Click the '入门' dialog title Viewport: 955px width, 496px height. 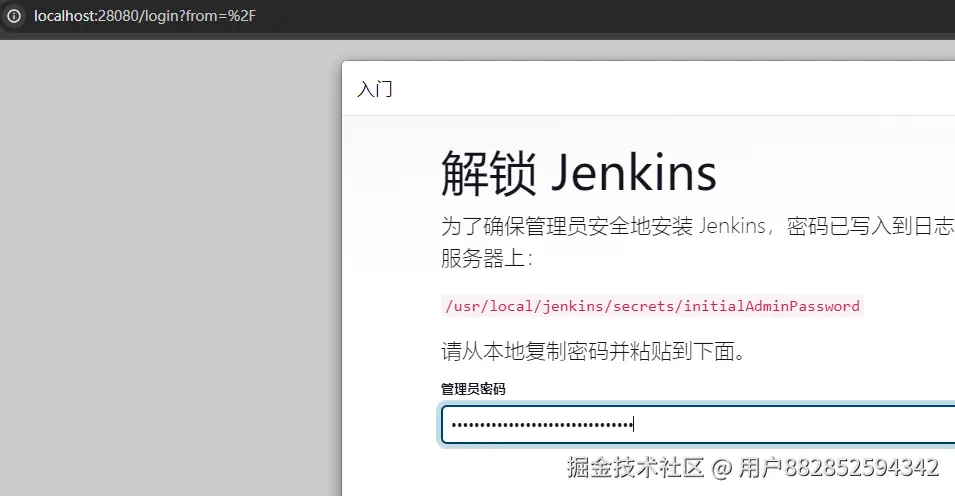pos(375,89)
